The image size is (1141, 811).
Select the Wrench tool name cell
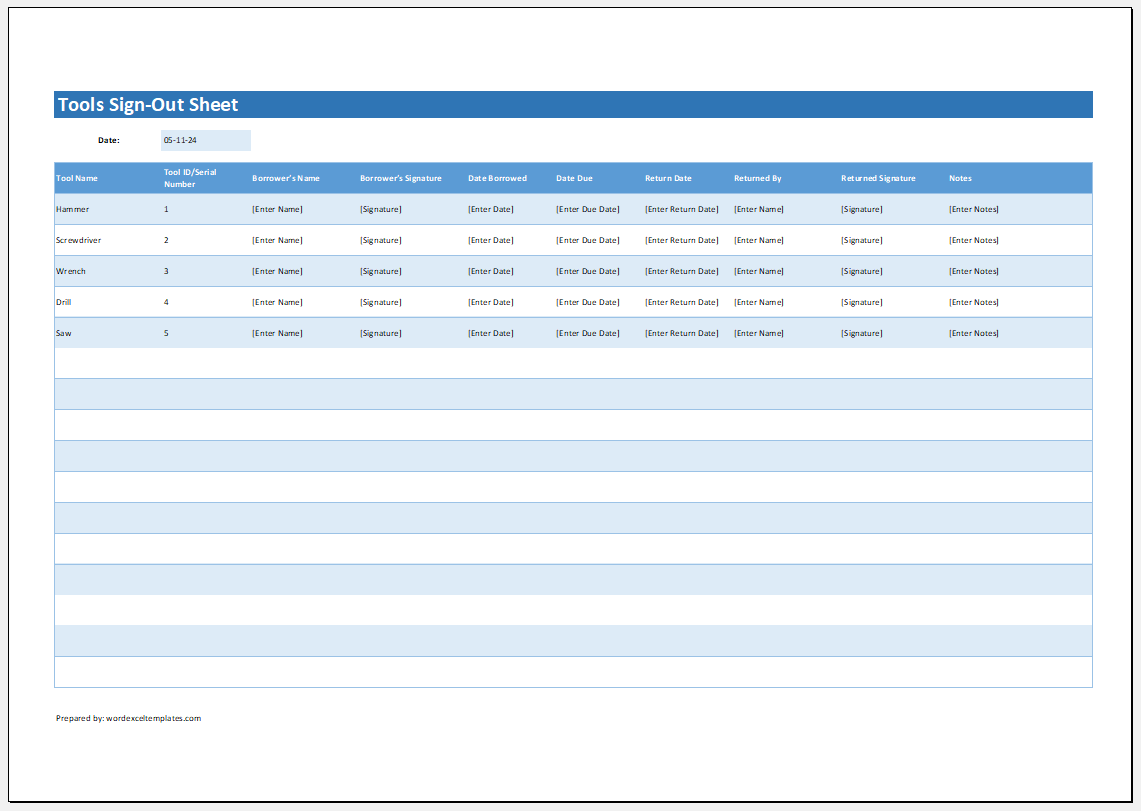(x=71, y=271)
